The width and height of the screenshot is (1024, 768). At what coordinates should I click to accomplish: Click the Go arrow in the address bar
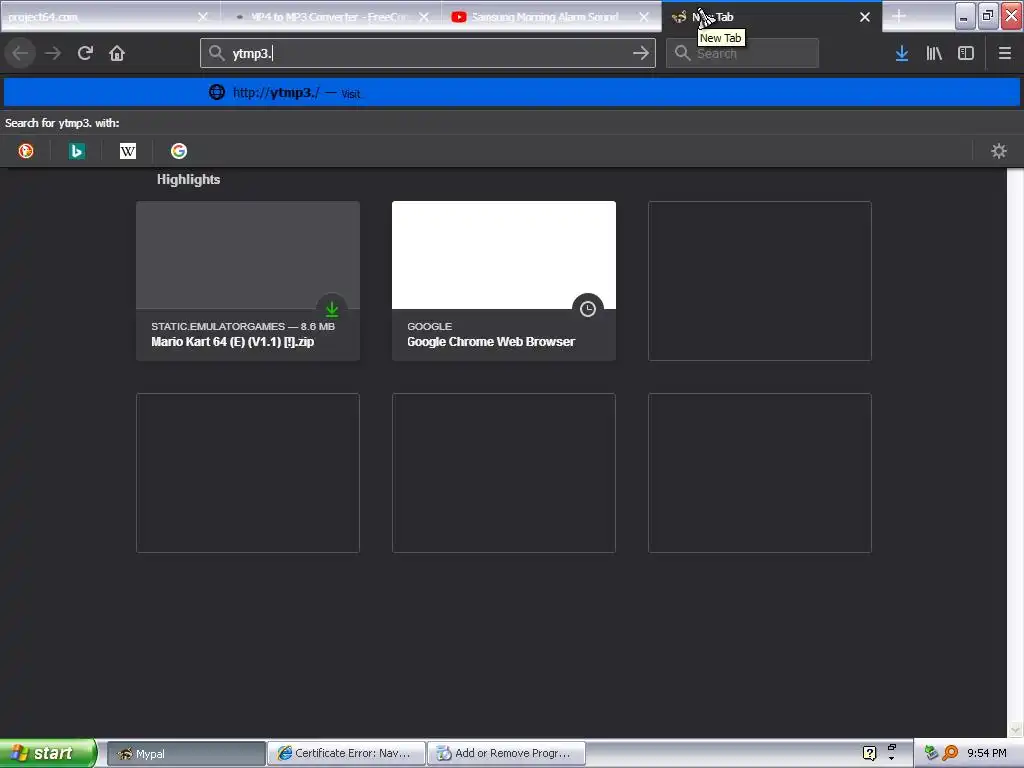point(641,54)
